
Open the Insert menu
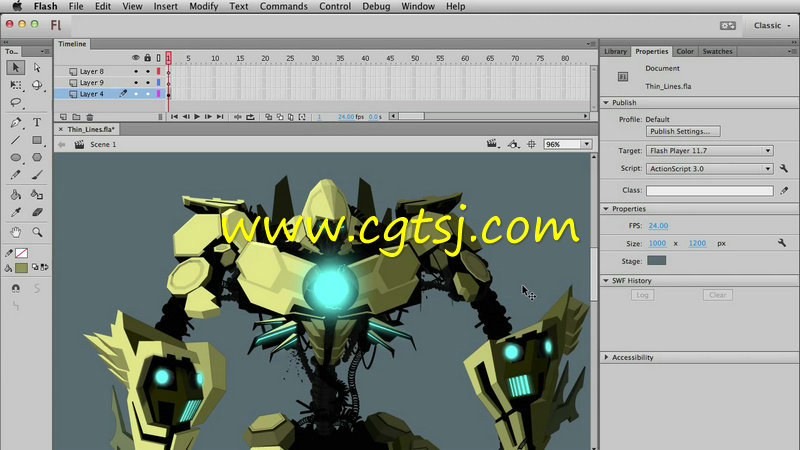pos(166,7)
